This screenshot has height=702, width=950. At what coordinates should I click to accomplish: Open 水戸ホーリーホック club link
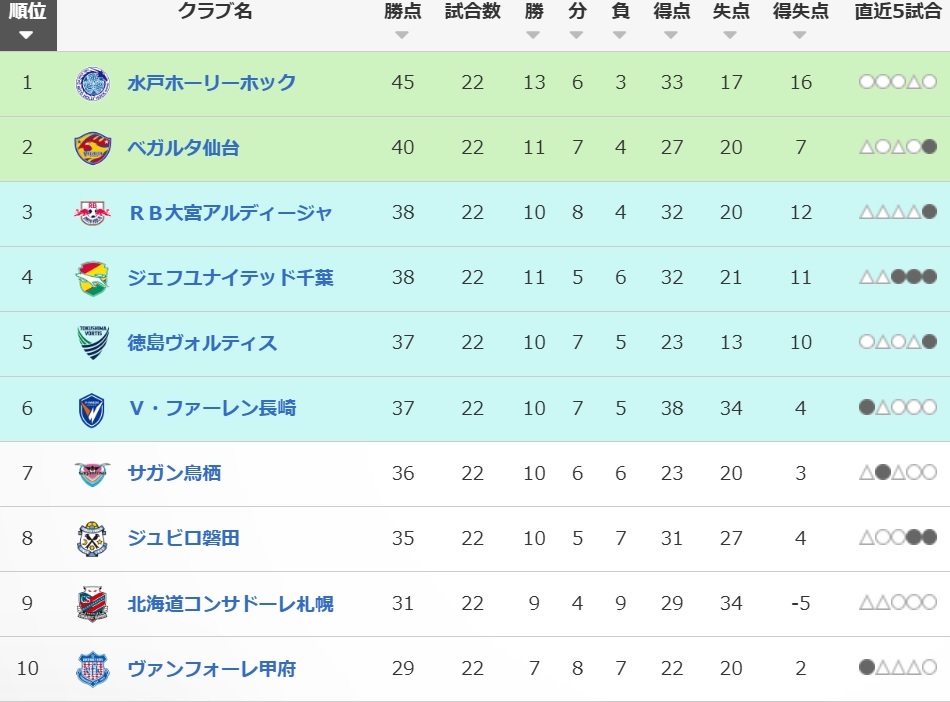click(x=211, y=83)
